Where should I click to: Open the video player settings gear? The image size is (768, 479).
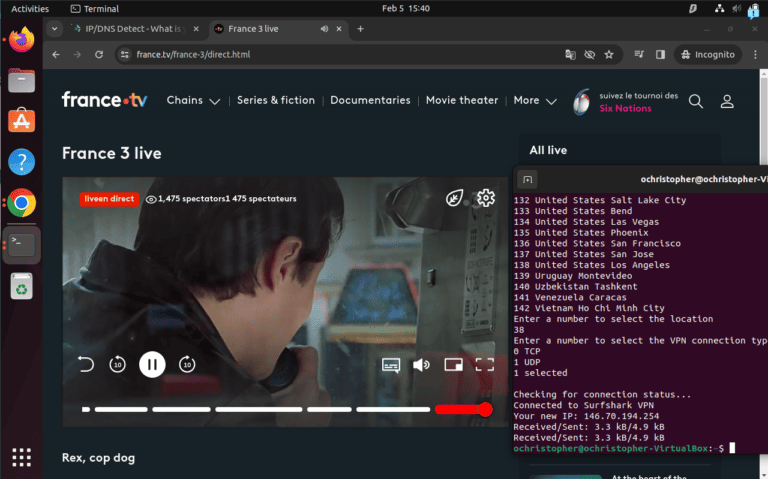(486, 198)
